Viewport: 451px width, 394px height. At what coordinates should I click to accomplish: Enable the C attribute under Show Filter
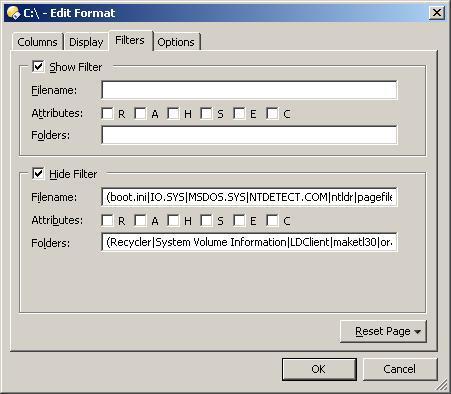[272, 113]
